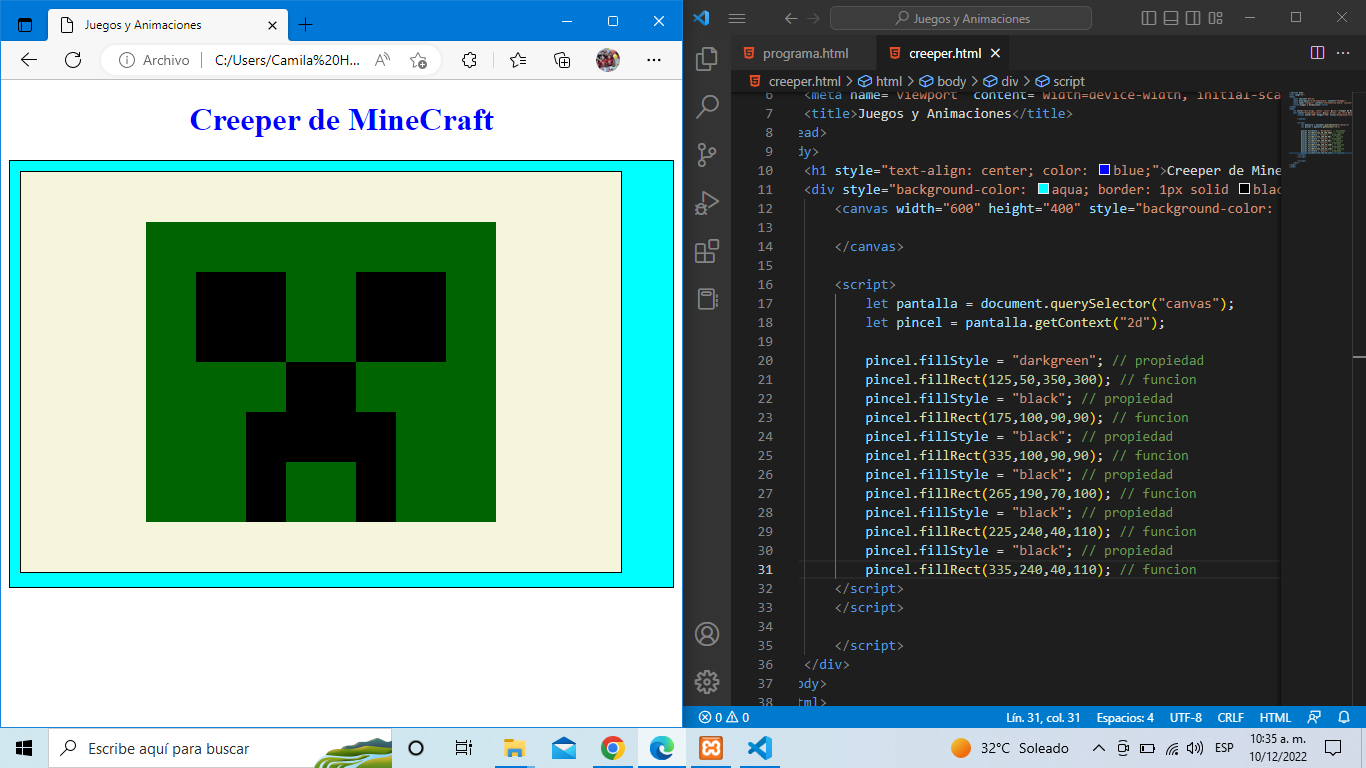Enable Read aloud in Edge address bar
This screenshot has height=768, width=1366.
(382, 60)
